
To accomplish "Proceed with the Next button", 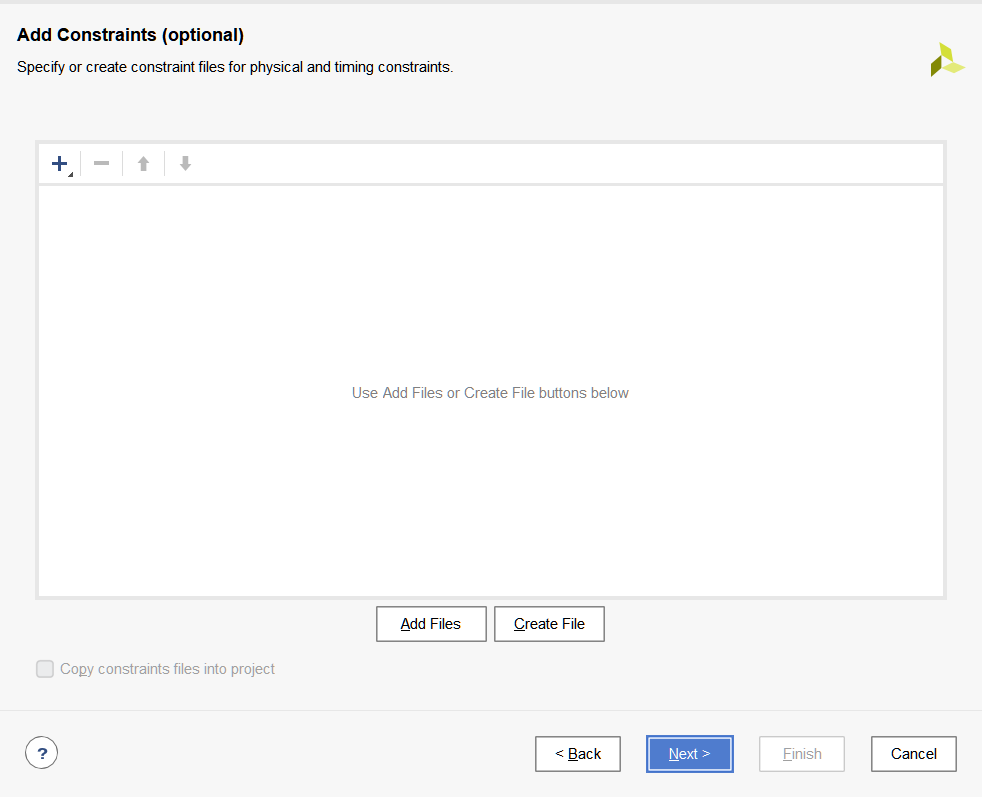I will (x=690, y=754).
